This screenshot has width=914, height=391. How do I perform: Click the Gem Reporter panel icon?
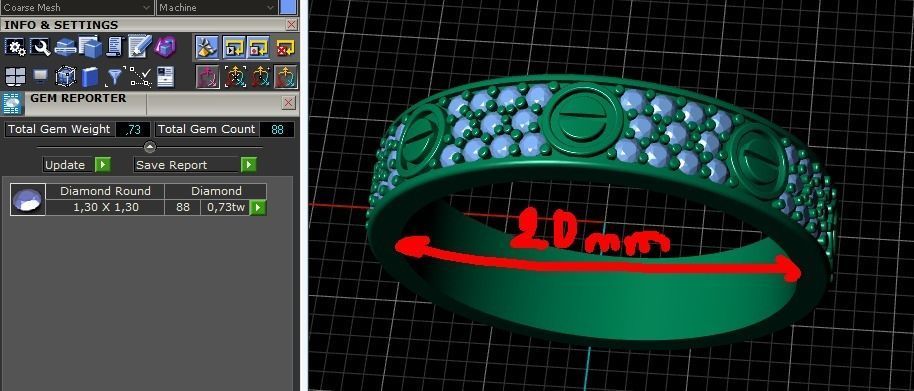point(13,103)
